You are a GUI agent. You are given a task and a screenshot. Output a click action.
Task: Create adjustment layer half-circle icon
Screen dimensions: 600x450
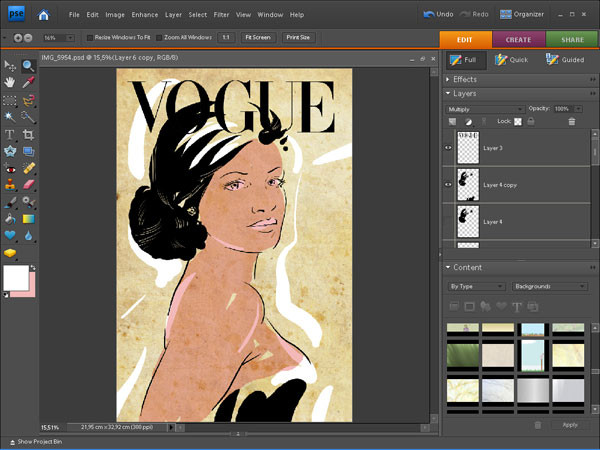click(468, 122)
